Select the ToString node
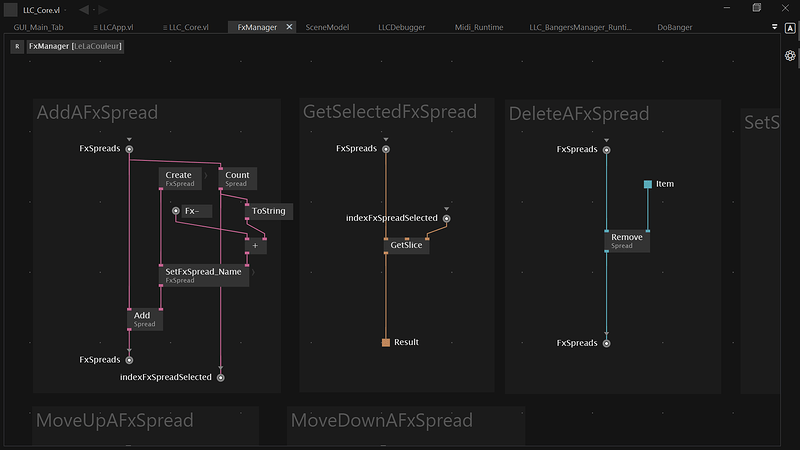Screen dimensions: 800x450 point(268,211)
